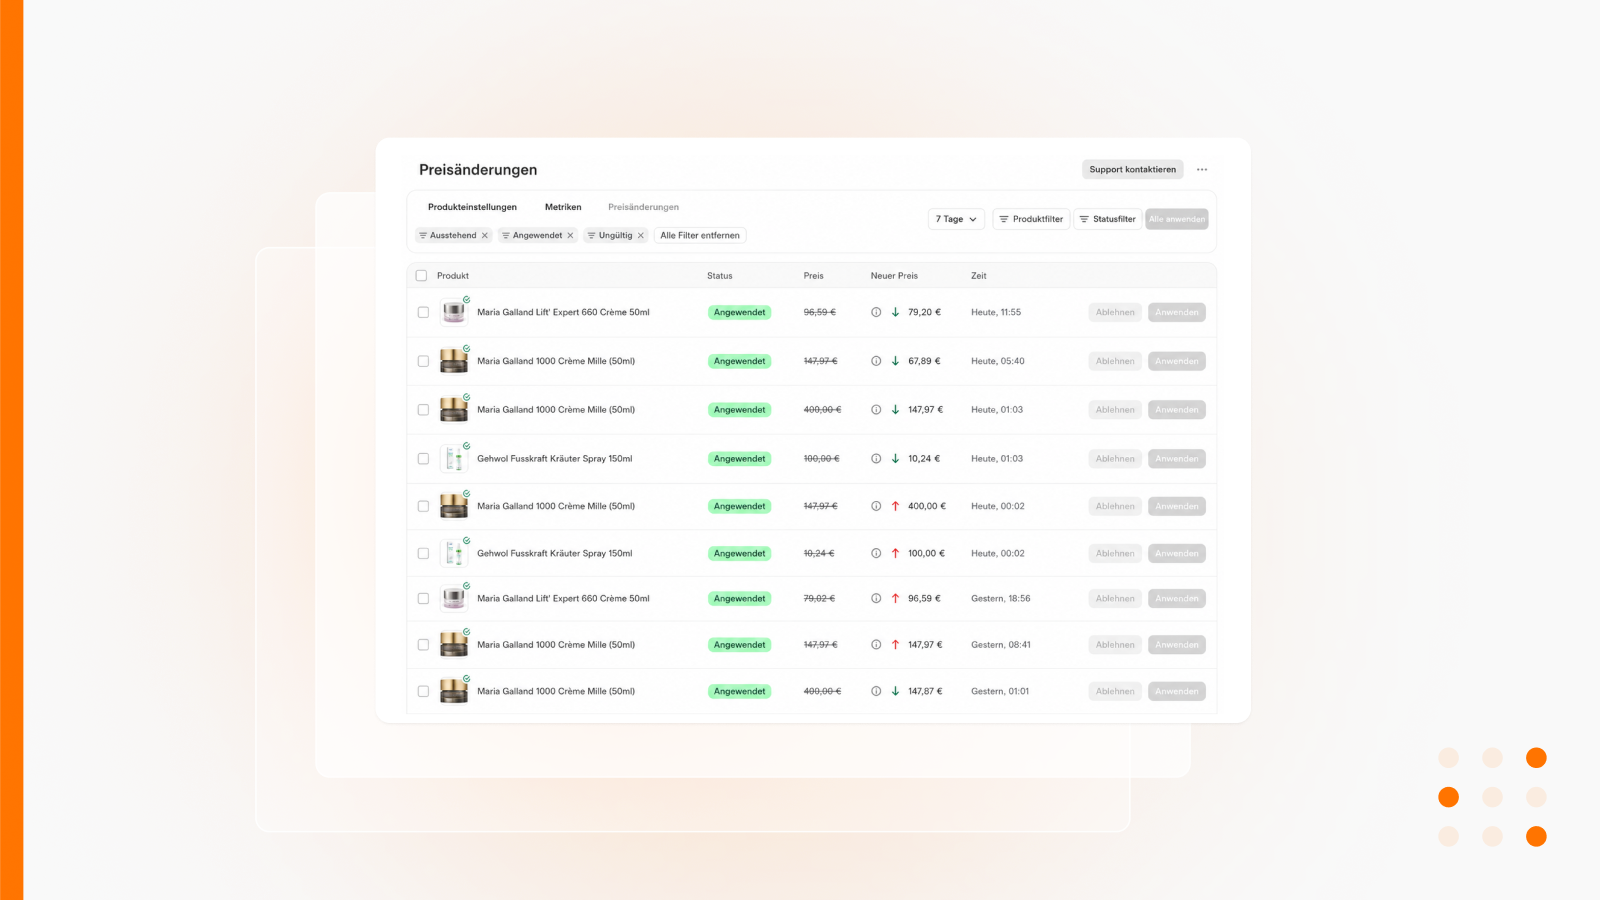Open Gehwol thumbnail in the Heute, 00:02 row
This screenshot has width=1600, height=900.
tap(454, 553)
